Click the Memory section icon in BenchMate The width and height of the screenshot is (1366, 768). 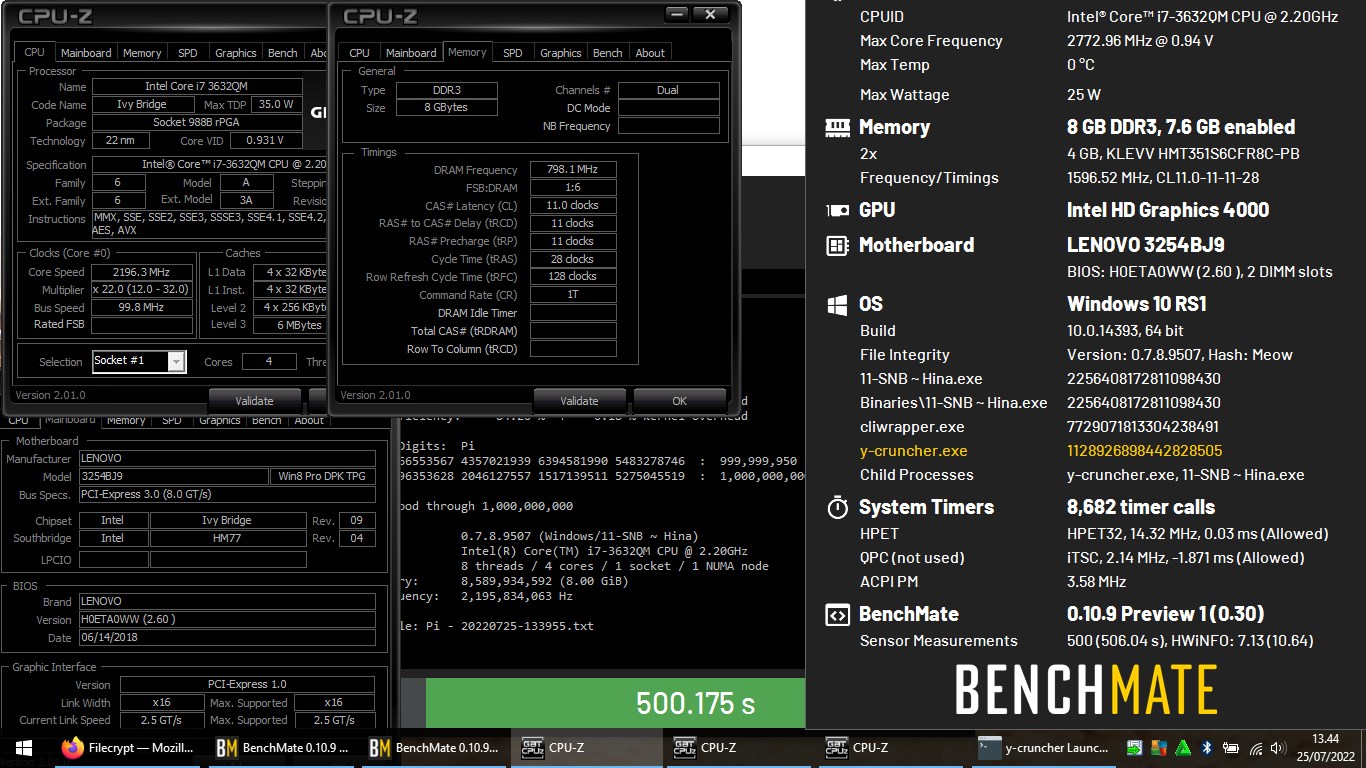(x=837, y=127)
